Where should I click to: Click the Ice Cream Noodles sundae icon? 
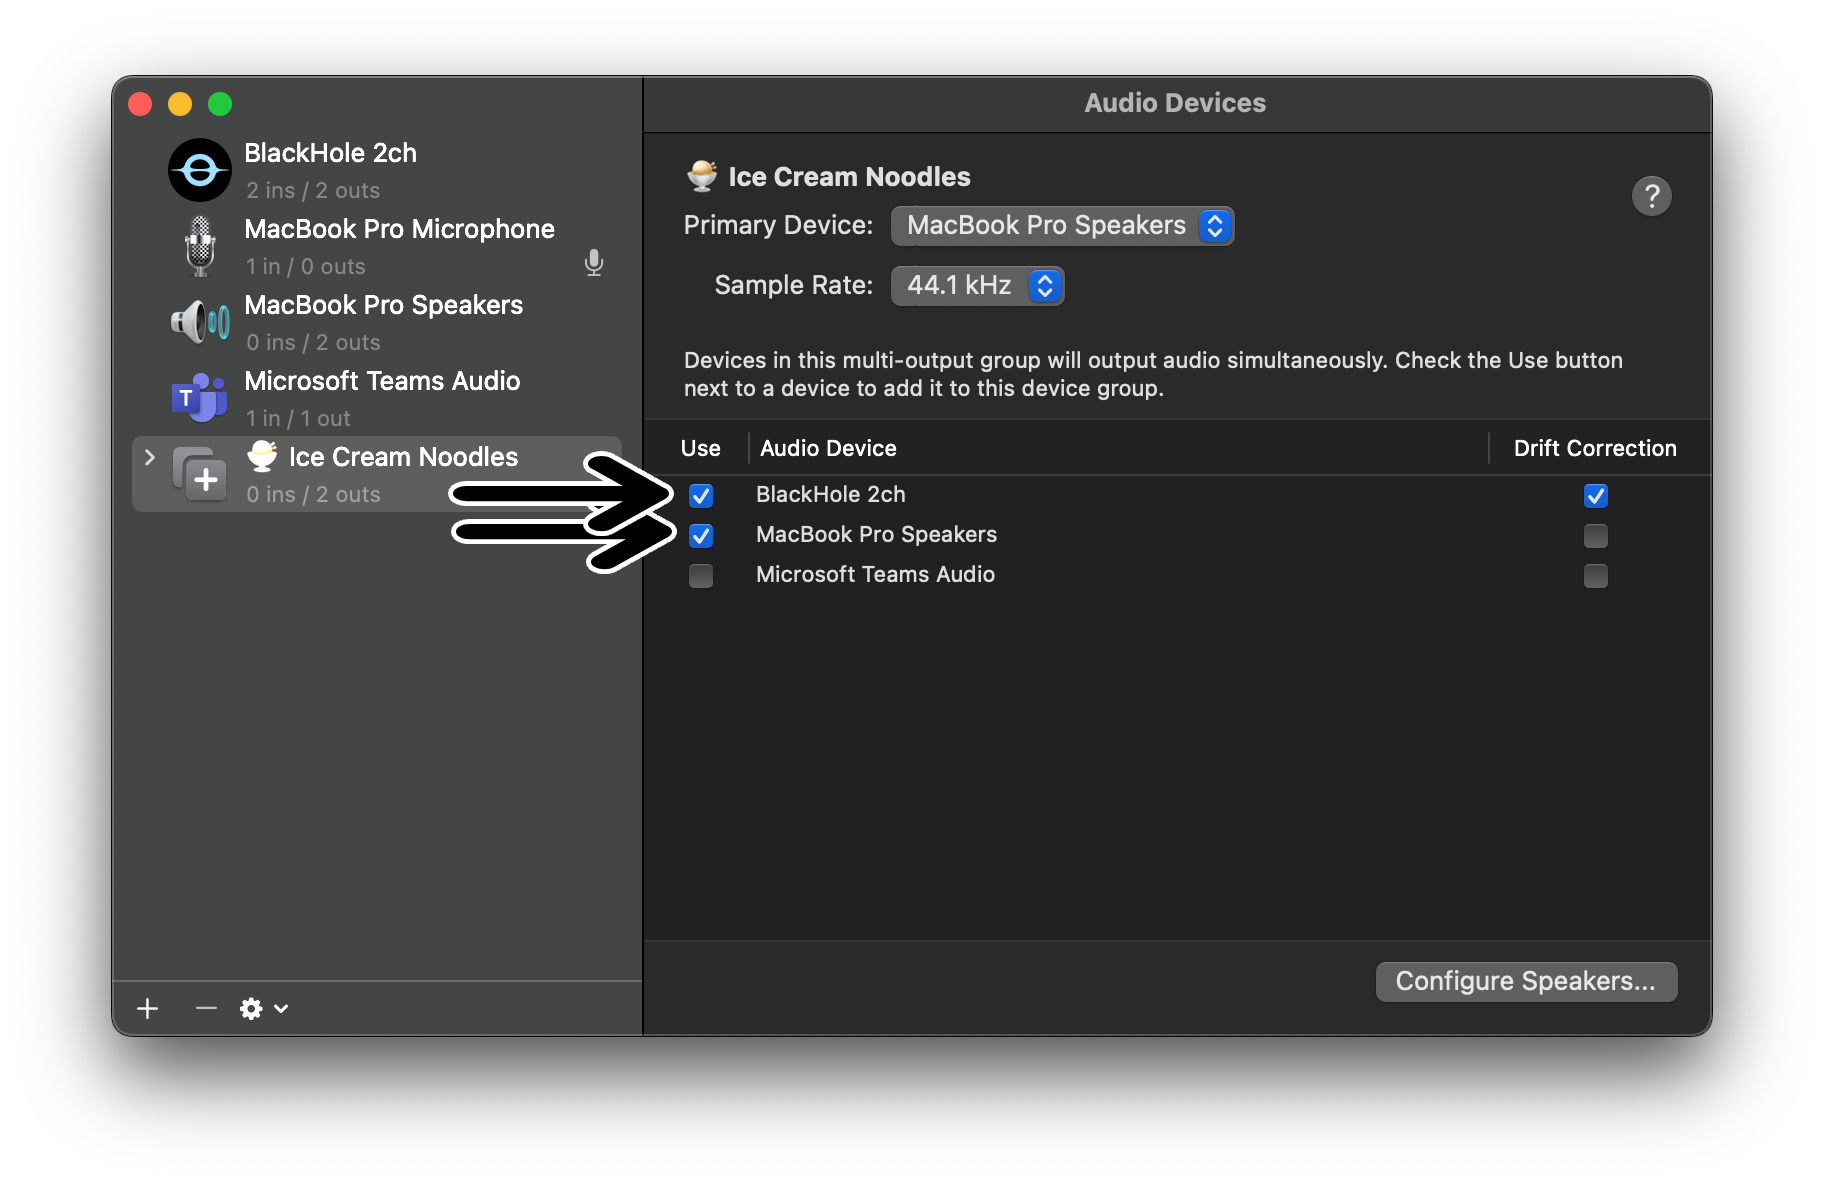point(261,457)
